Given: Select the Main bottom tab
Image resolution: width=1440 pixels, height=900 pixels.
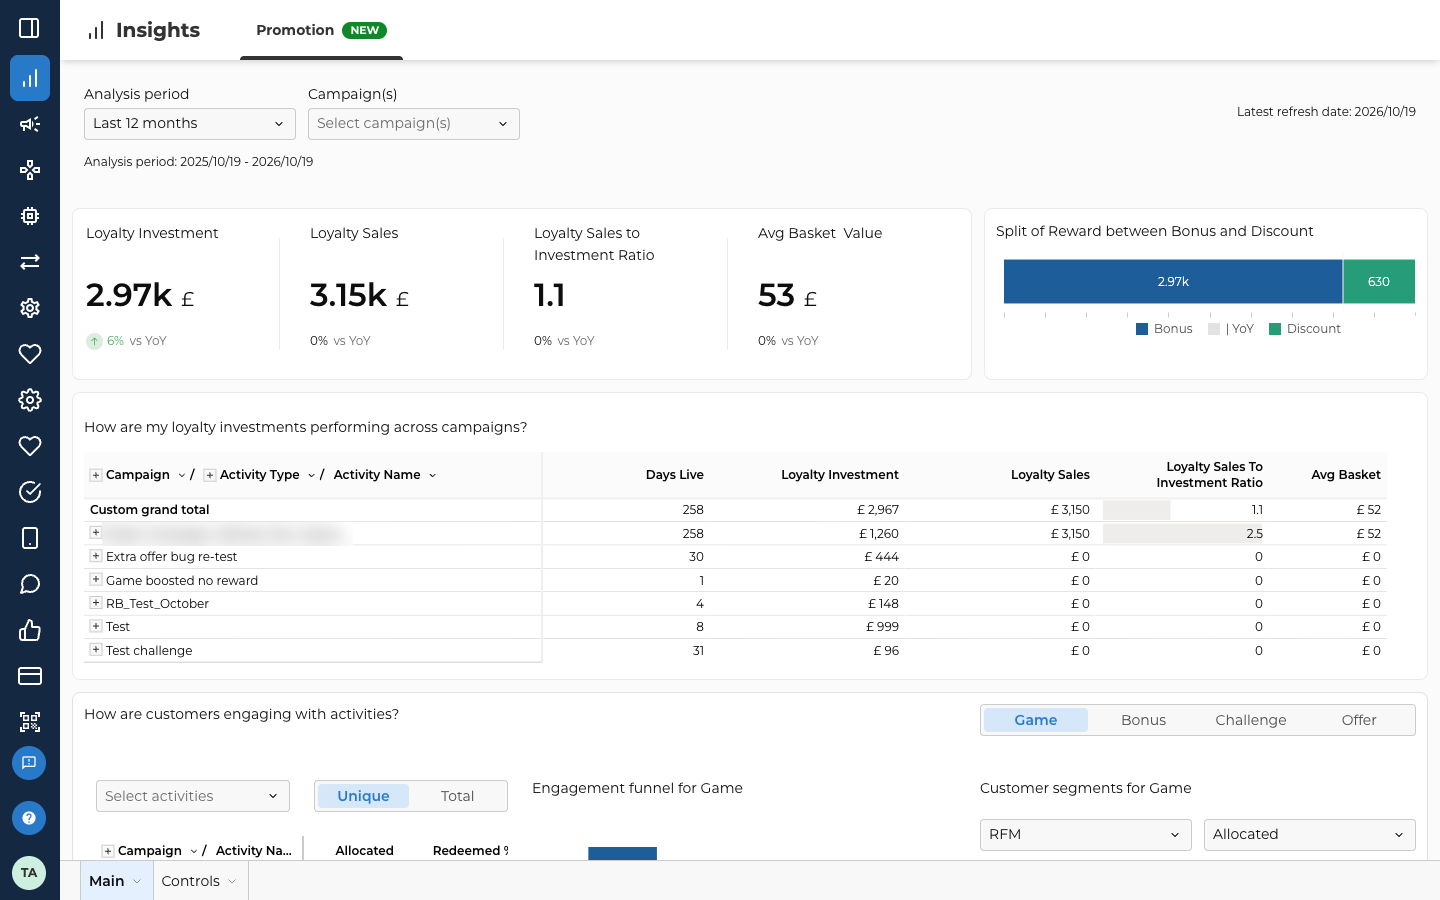Looking at the screenshot, I should tap(116, 881).
